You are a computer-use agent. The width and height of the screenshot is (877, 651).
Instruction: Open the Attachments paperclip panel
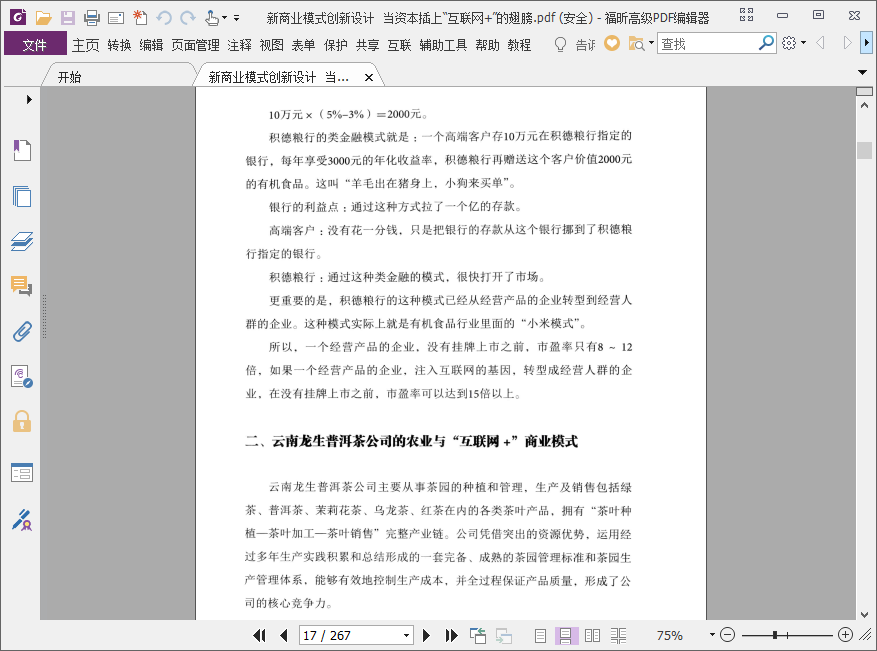[x=22, y=331]
